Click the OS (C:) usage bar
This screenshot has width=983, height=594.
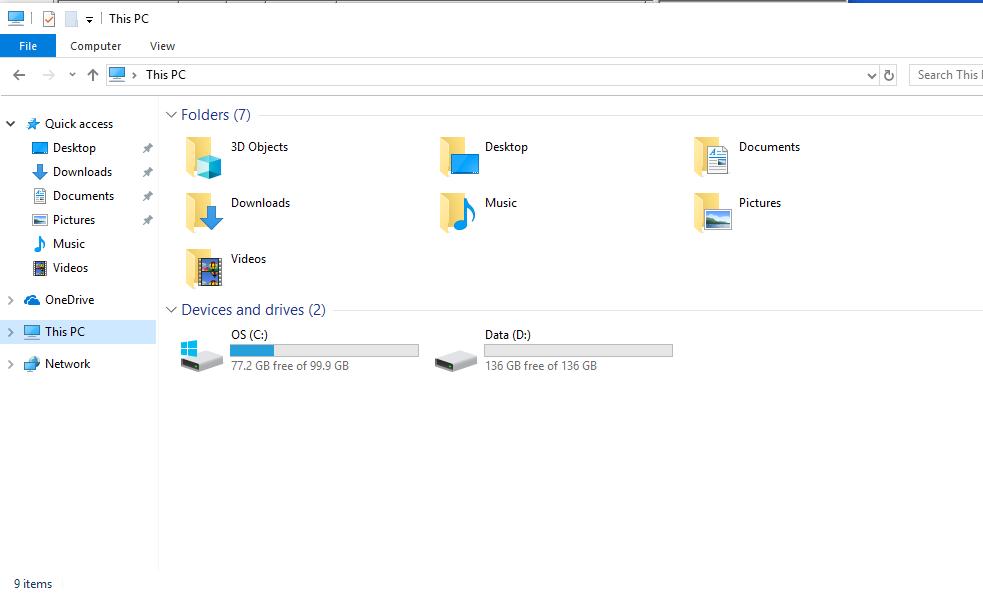pyautogui.click(x=324, y=351)
